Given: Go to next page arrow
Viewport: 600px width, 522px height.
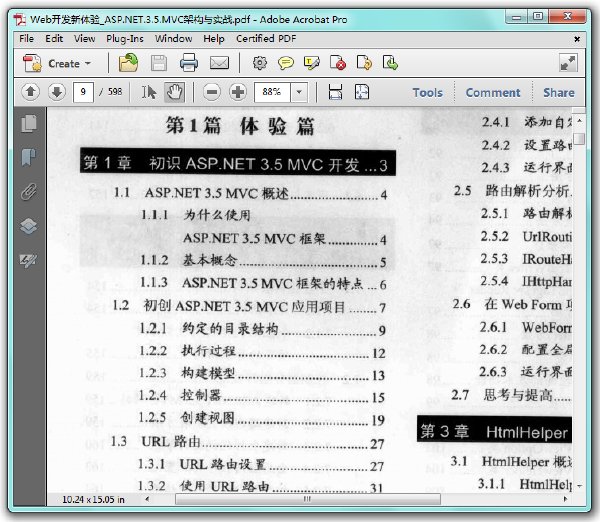Looking at the screenshot, I should [57, 92].
